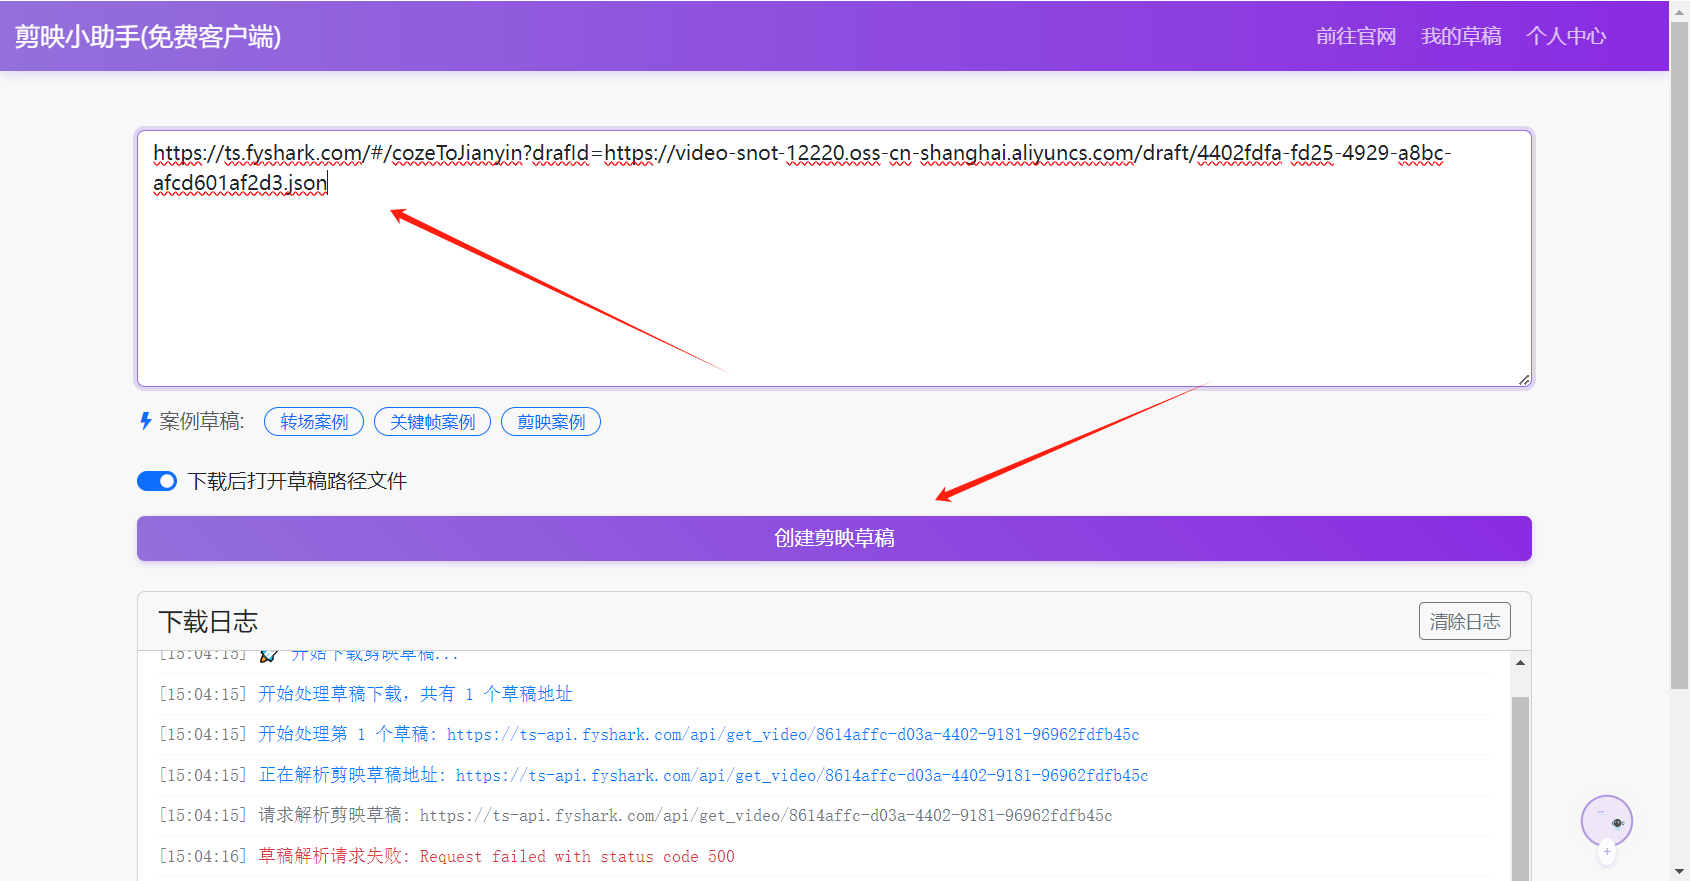Screen dimensions: 1690x881
Task: Go to 我的草稿 in the top navigation
Action: 1460,36
